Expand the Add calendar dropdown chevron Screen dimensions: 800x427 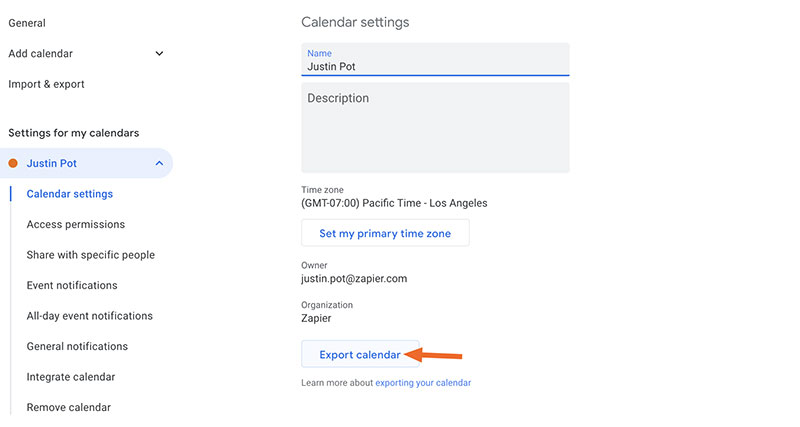click(159, 54)
